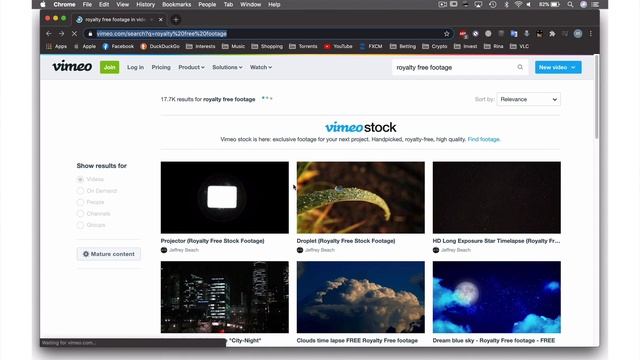Open the DuckDuckGo bookmark
The image size is (640, 360).
160,47
